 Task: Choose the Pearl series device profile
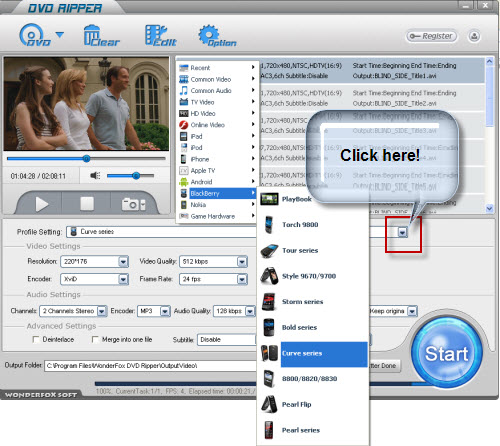313,430
